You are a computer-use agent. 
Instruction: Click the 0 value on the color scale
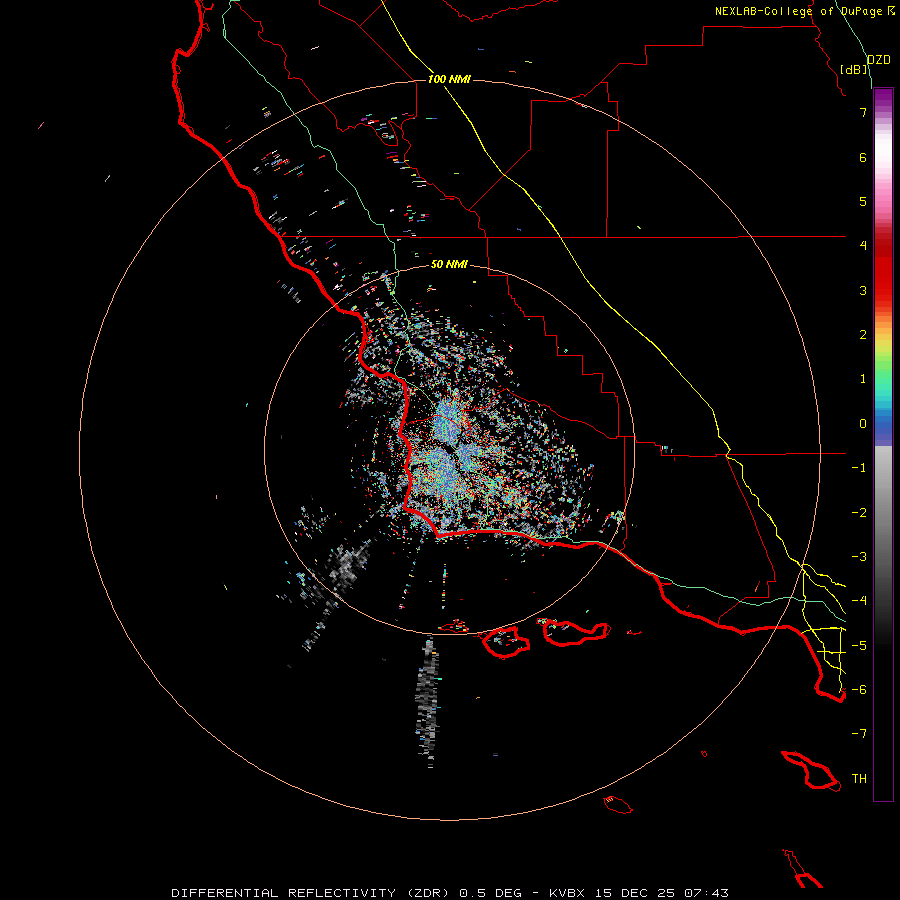[x=863, y=424]
